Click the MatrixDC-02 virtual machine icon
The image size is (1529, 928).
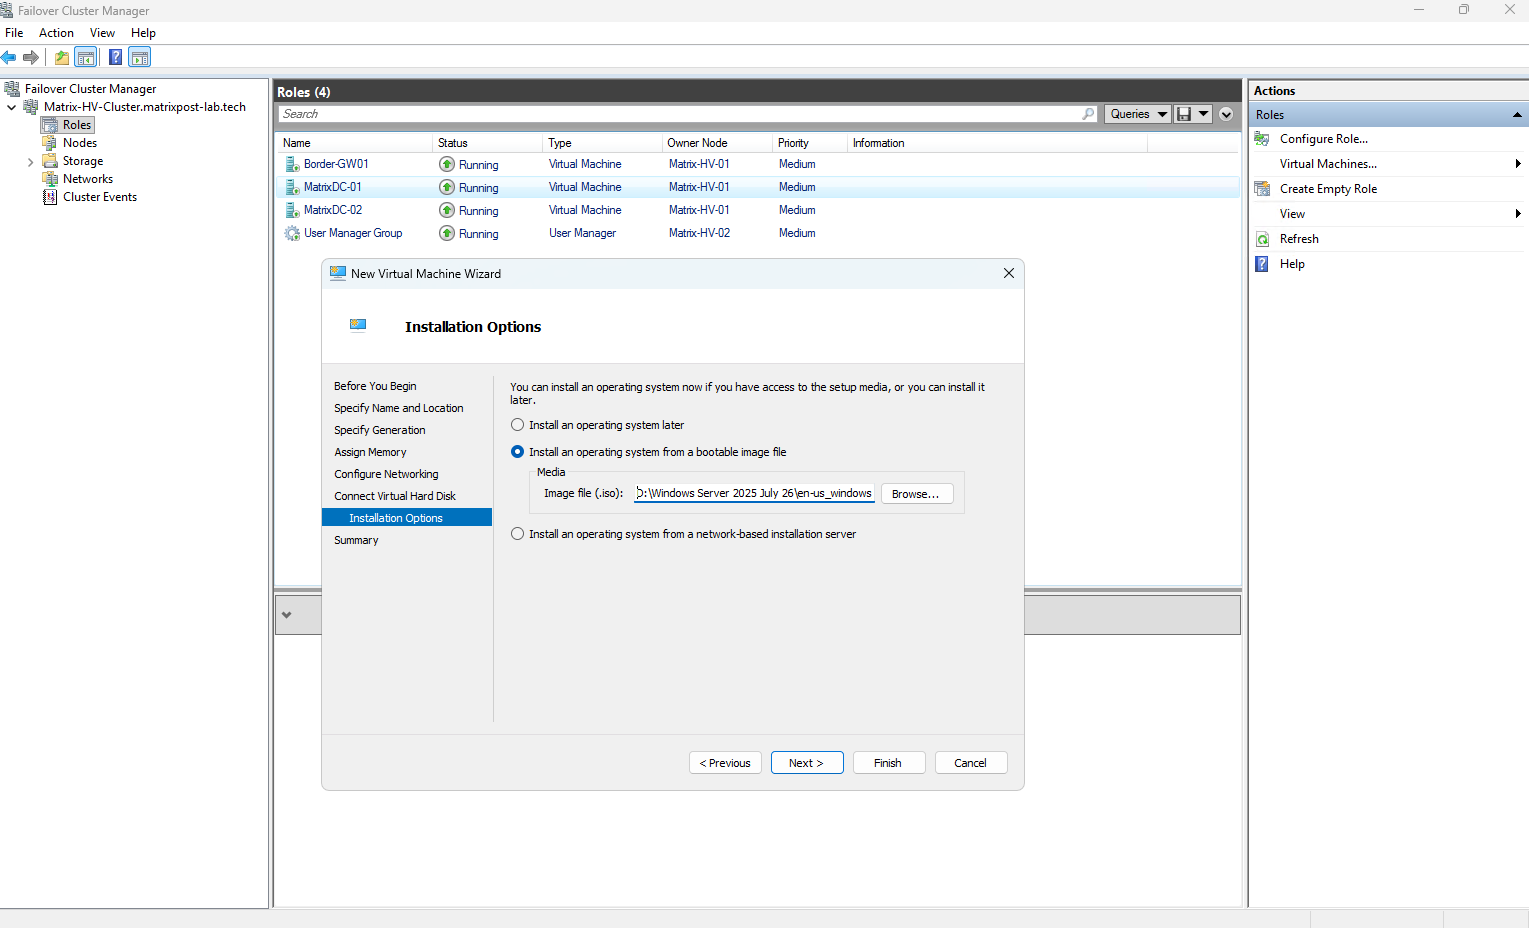tap(292, 210)
